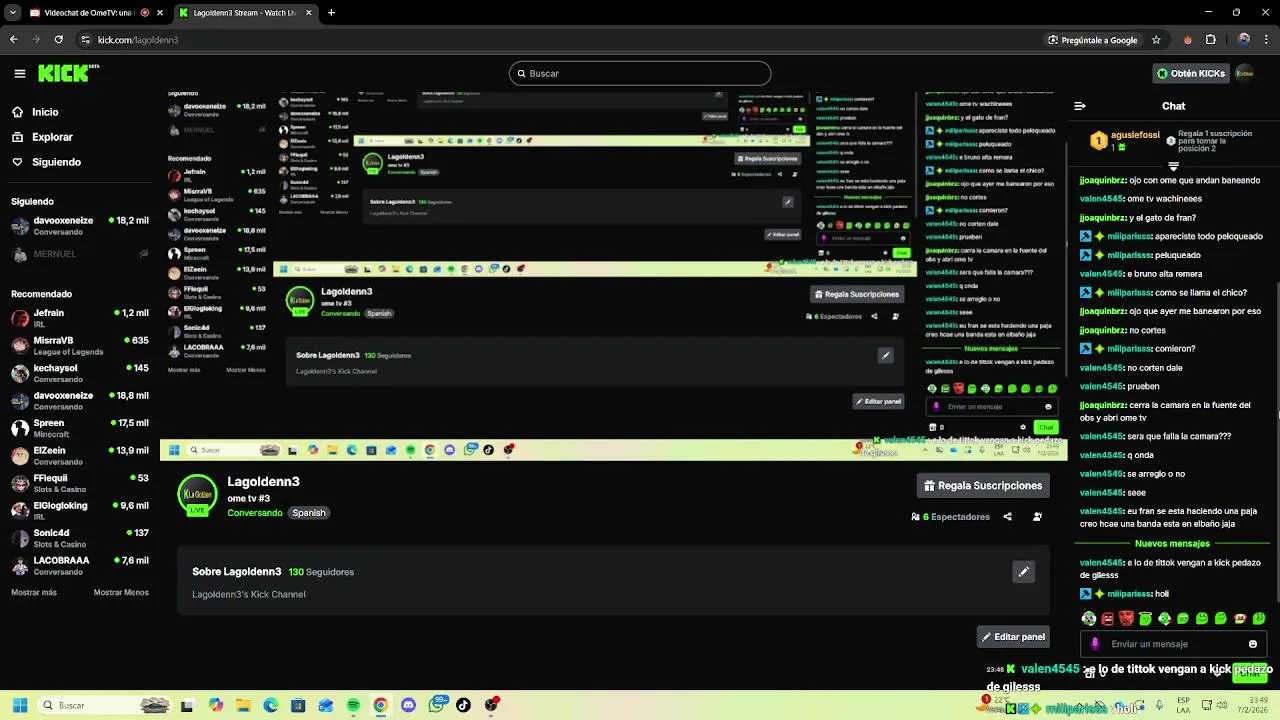Select the Lagoldenn3 Stream tab
The image size is (1280, 720).
[246, 13]
